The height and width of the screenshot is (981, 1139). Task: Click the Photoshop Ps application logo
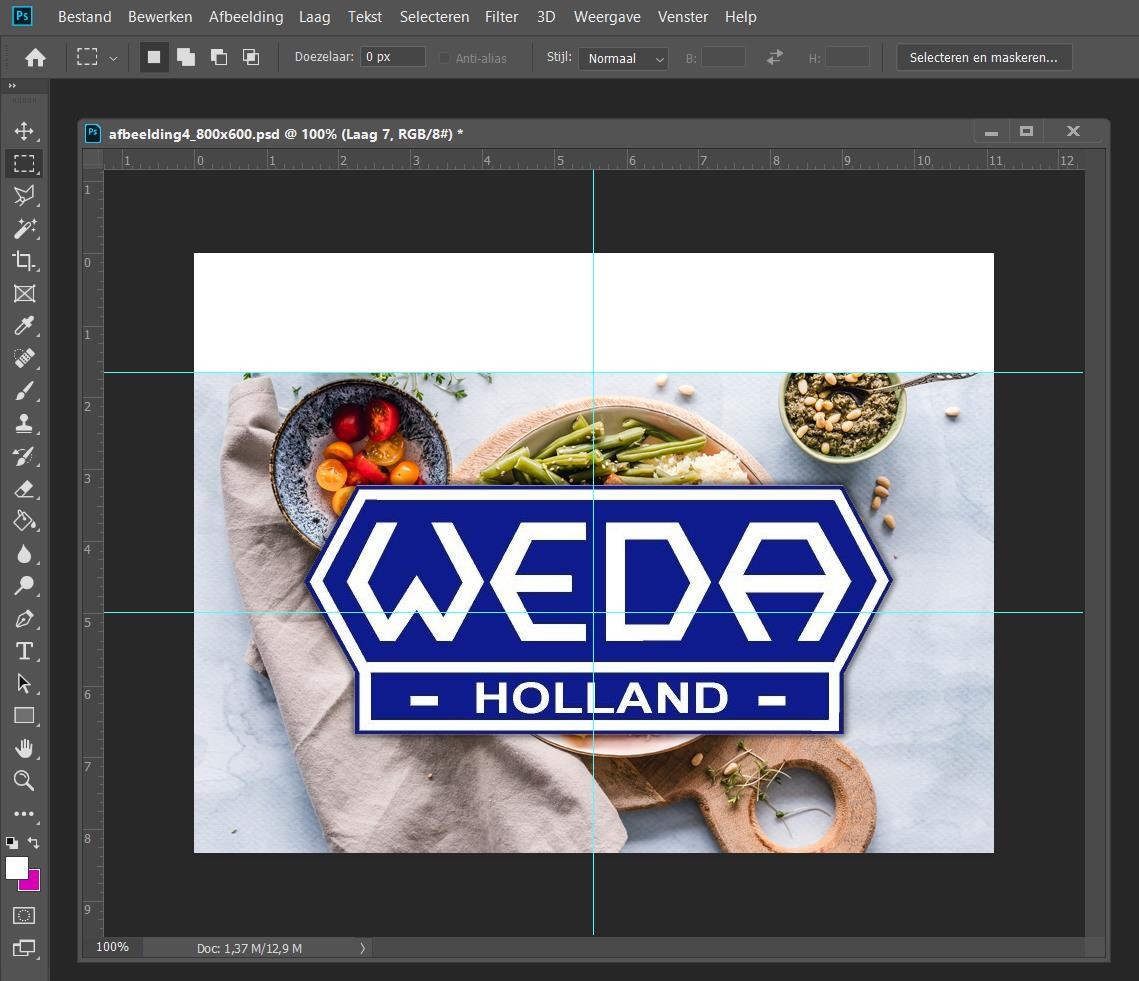23,16
